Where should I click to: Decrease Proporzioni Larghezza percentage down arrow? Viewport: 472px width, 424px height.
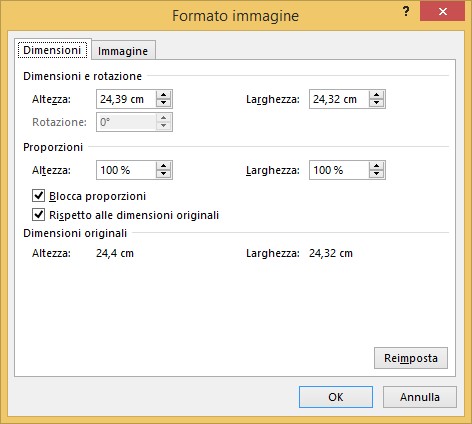click(376, 174)
